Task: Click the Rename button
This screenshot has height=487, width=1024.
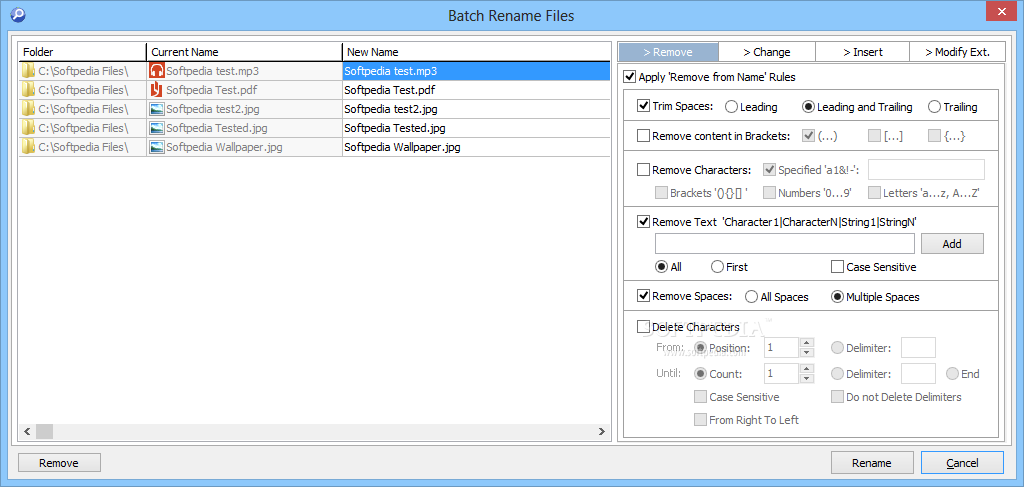Action: pyautogui.click(x=871, y=463)
